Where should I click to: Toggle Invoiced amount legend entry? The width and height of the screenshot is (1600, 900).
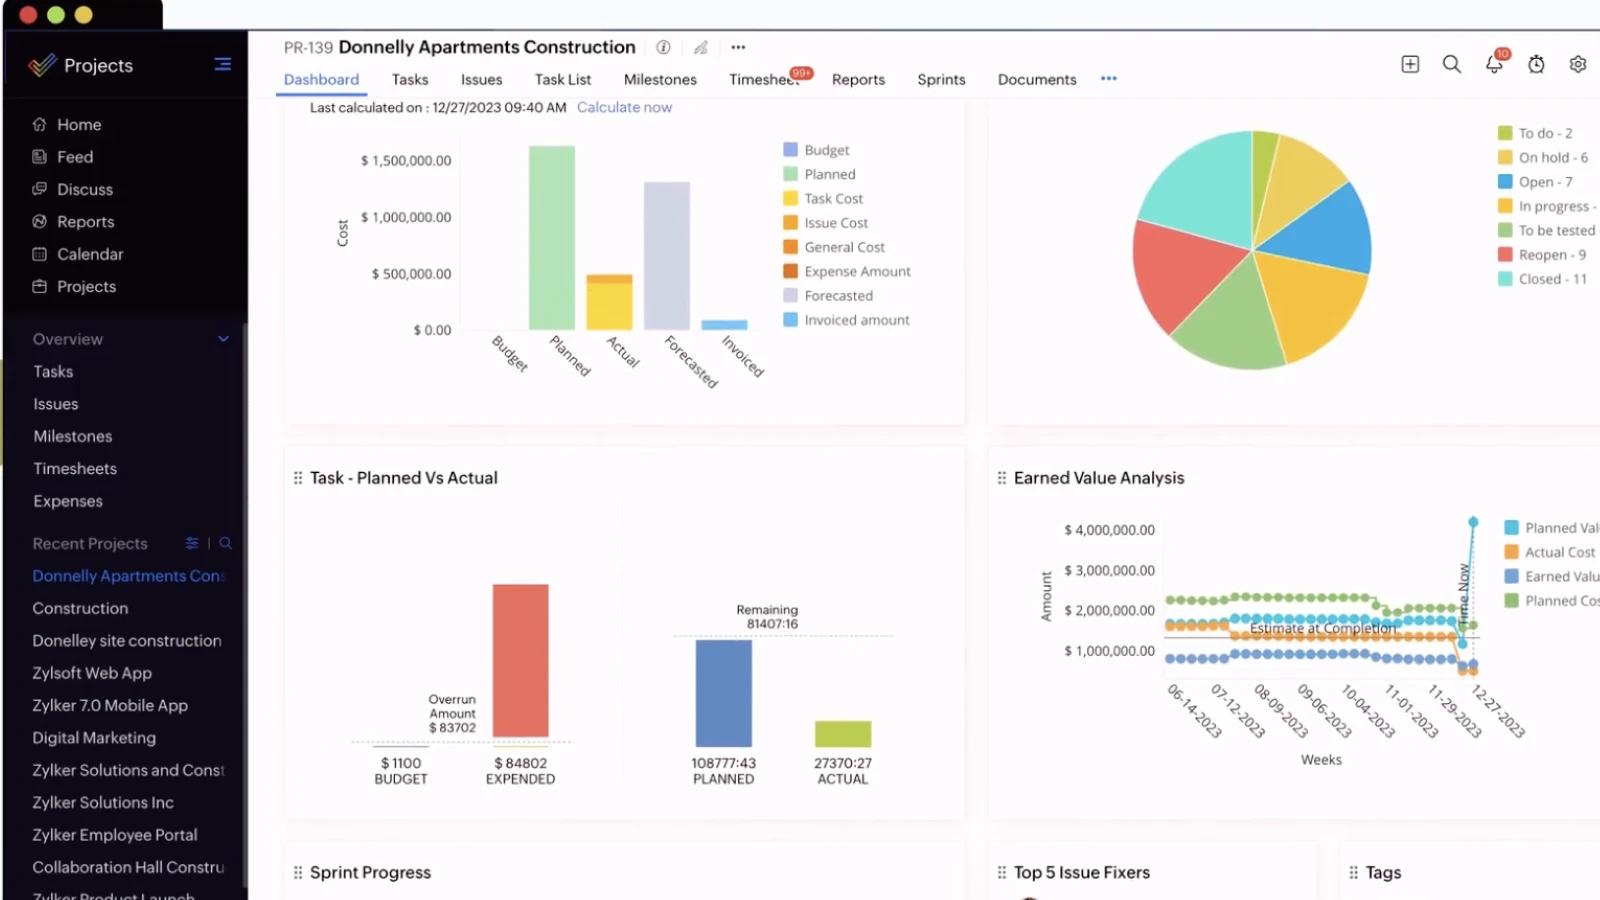pos(846,320)
